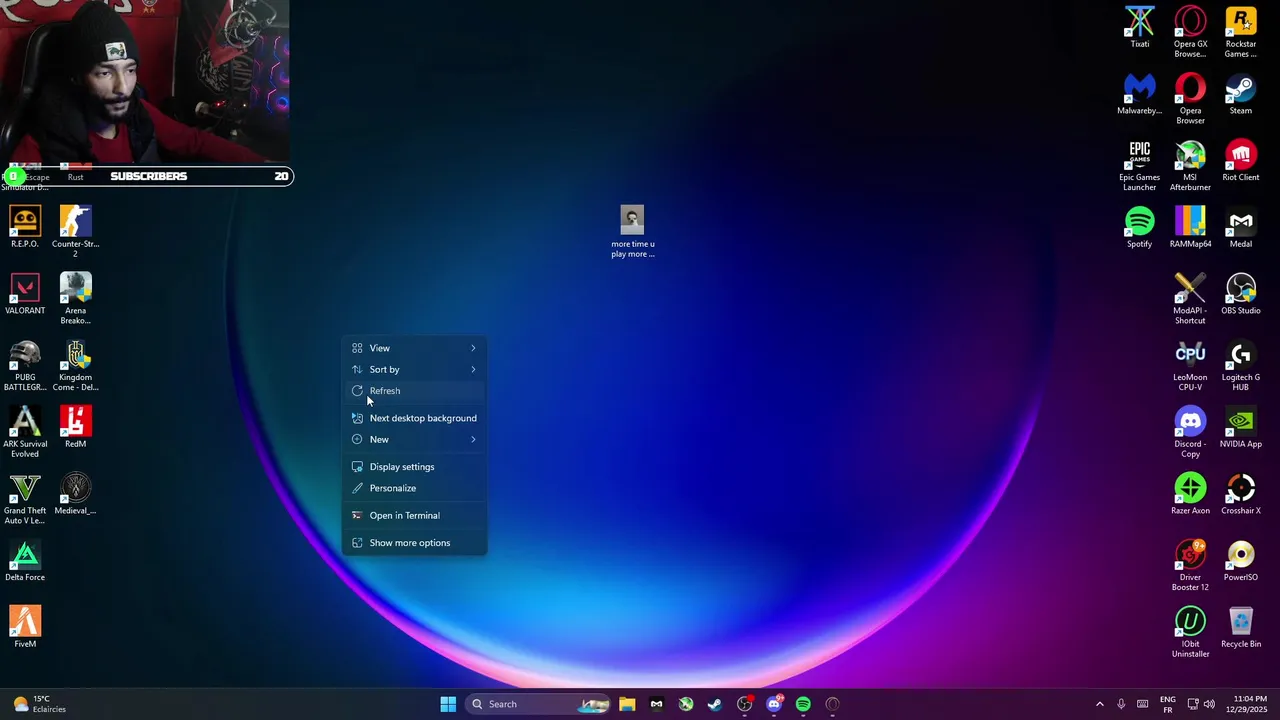1280x720 pixels.
Task: Select the Recycle Bin icon
Action: coord(1241,627)
